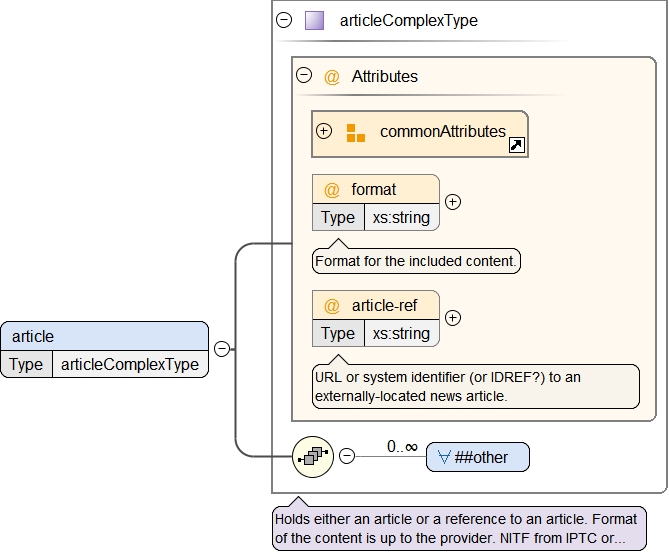Click the ##other wildcard element

coord(478,457)
